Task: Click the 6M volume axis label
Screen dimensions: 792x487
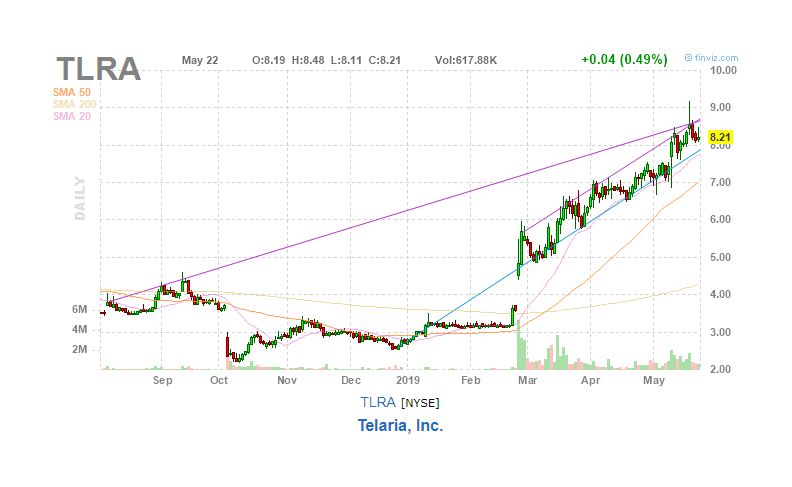Action: pos(79,309)
